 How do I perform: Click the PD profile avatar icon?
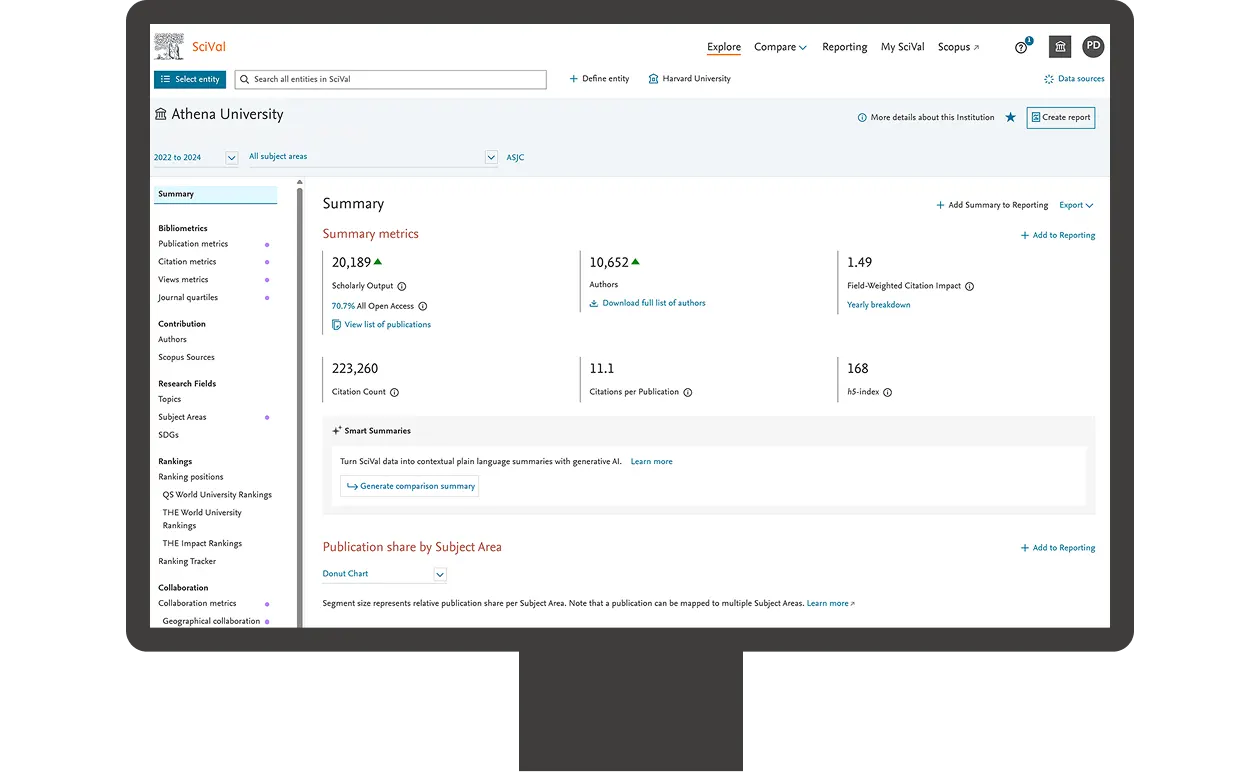click(x=1093, y=46)
